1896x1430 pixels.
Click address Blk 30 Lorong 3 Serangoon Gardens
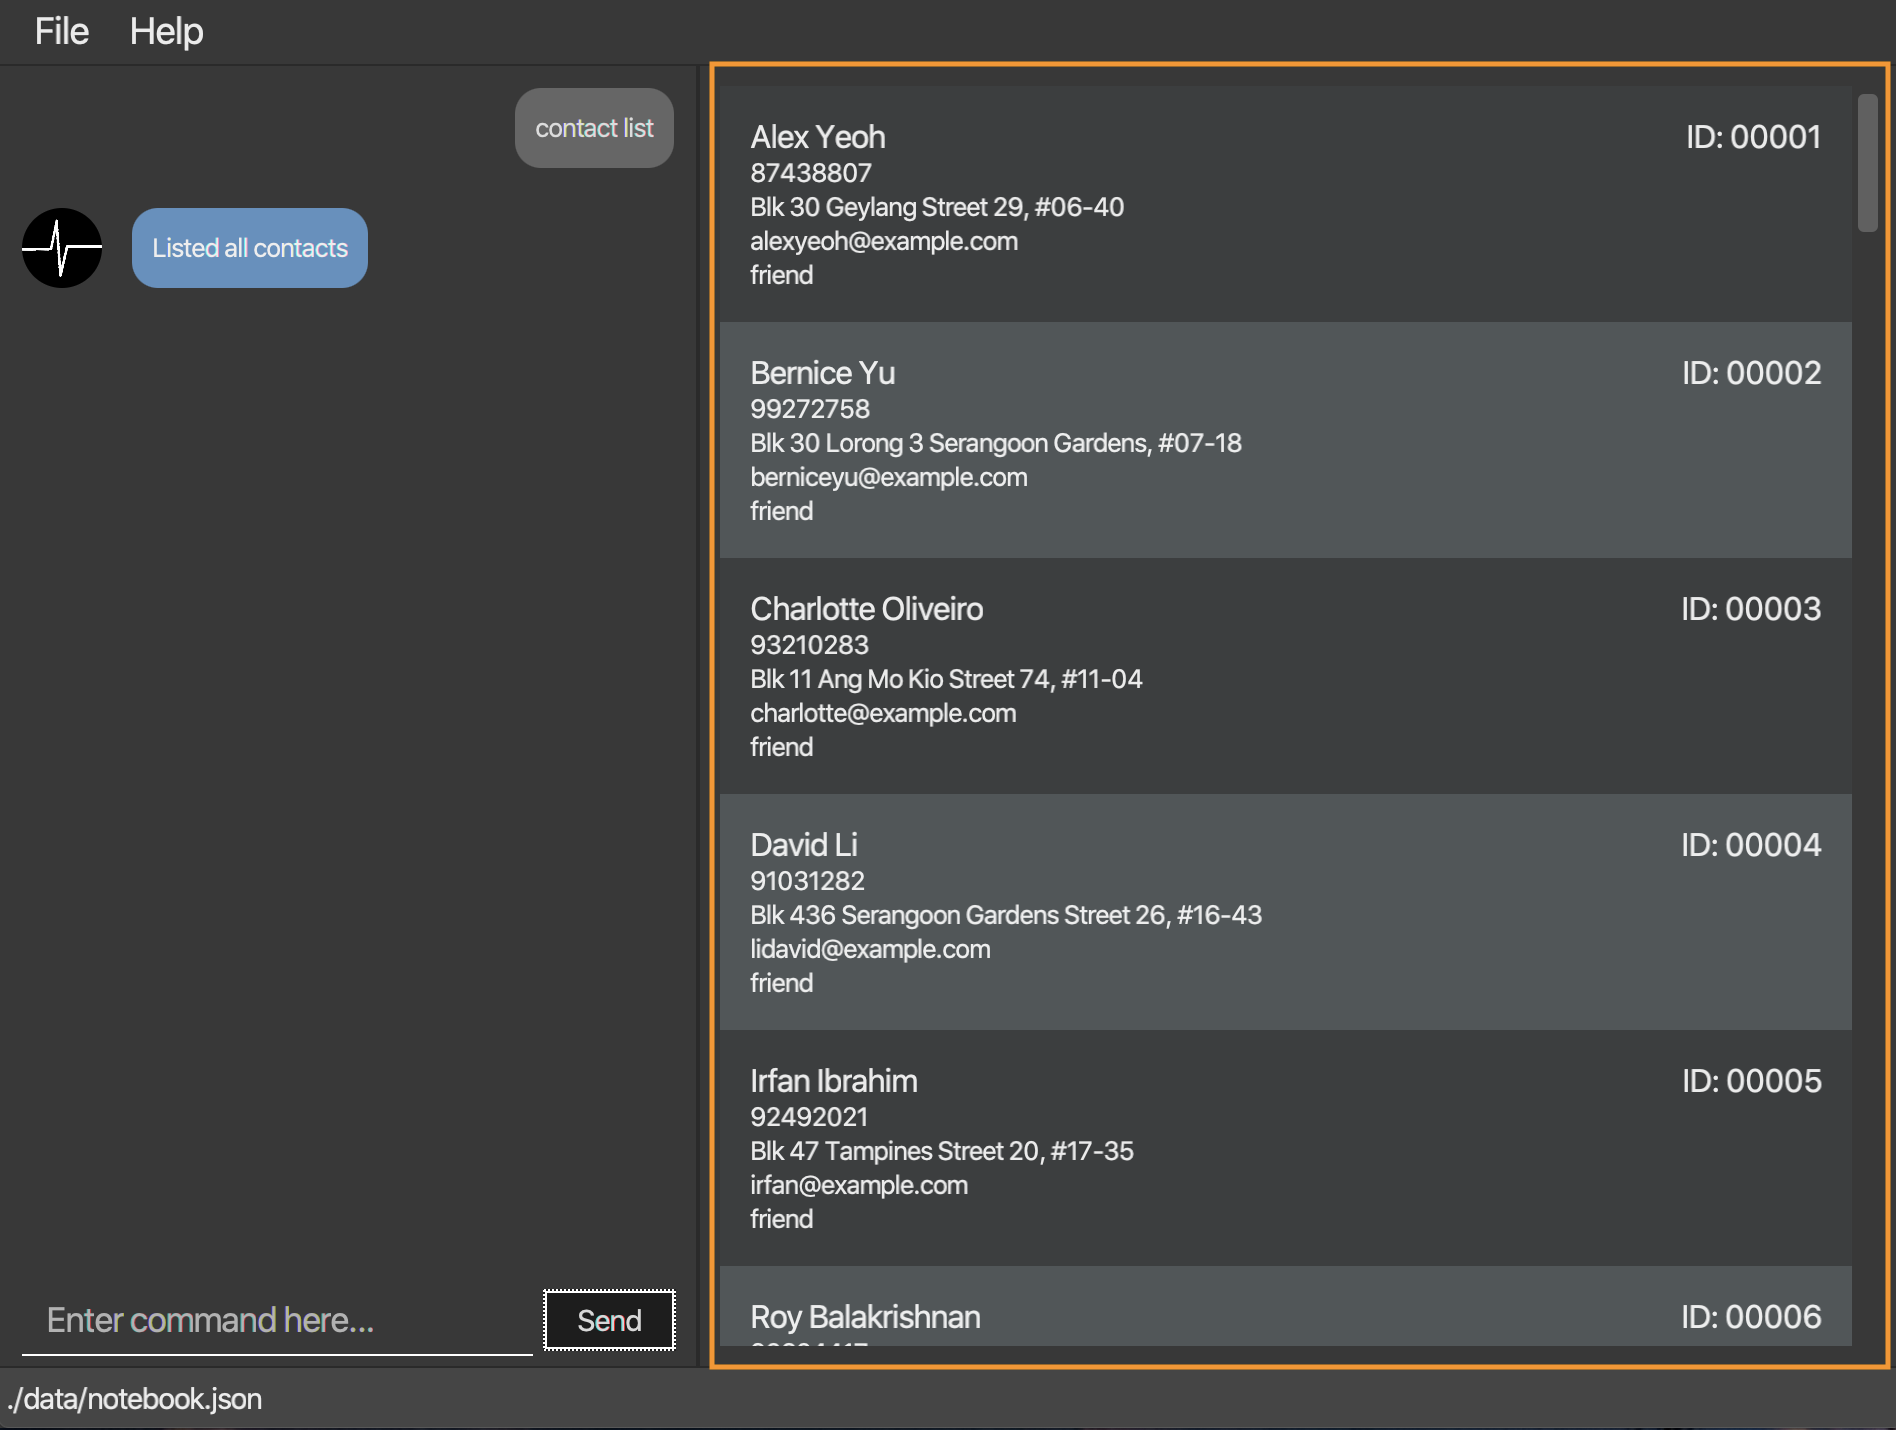(x=995, y=443)
